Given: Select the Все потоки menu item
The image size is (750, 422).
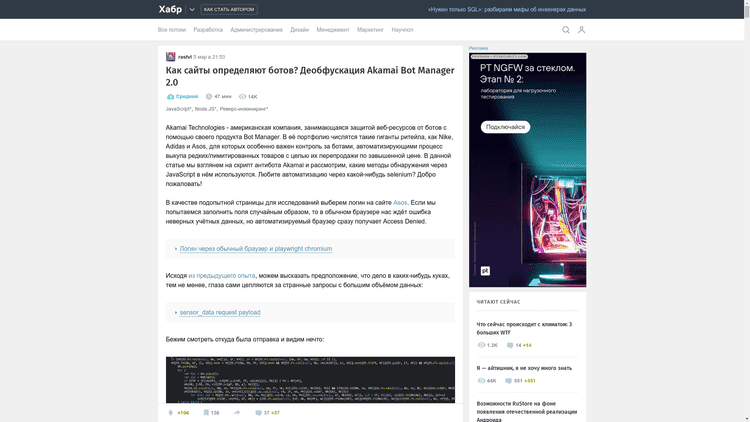Looking at the screenshot, I should click(x=172, y=30).
